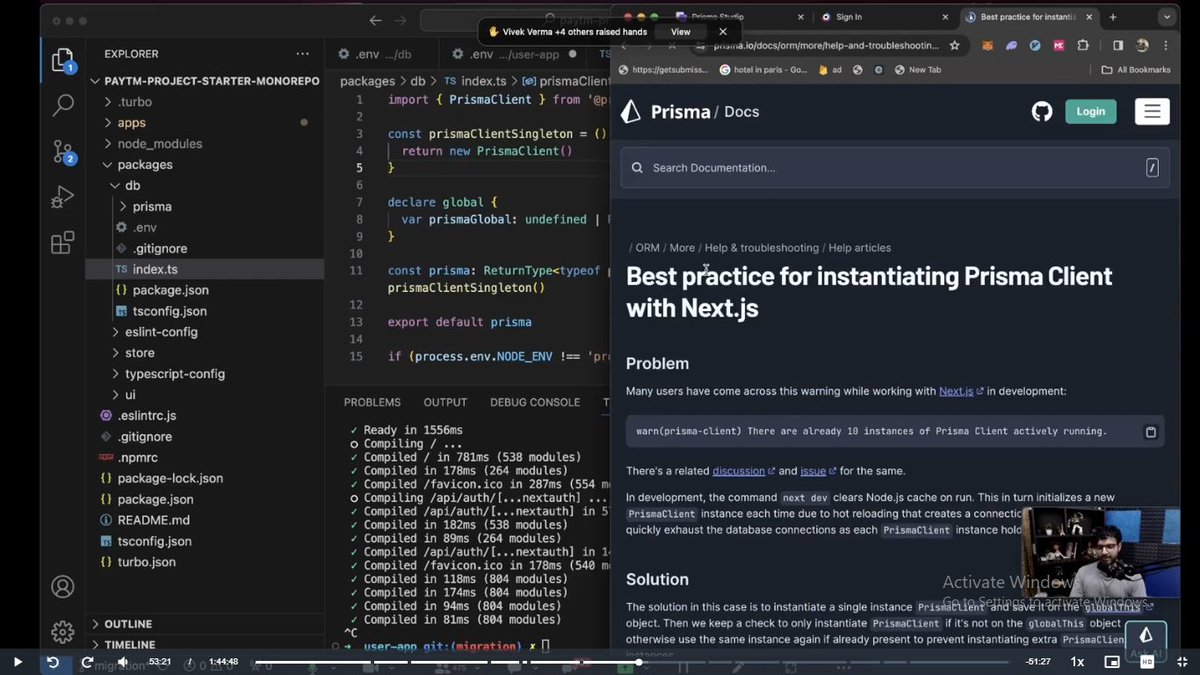Click the Search Documentation field
This screenshot has height=675, width=1200.
895,168
